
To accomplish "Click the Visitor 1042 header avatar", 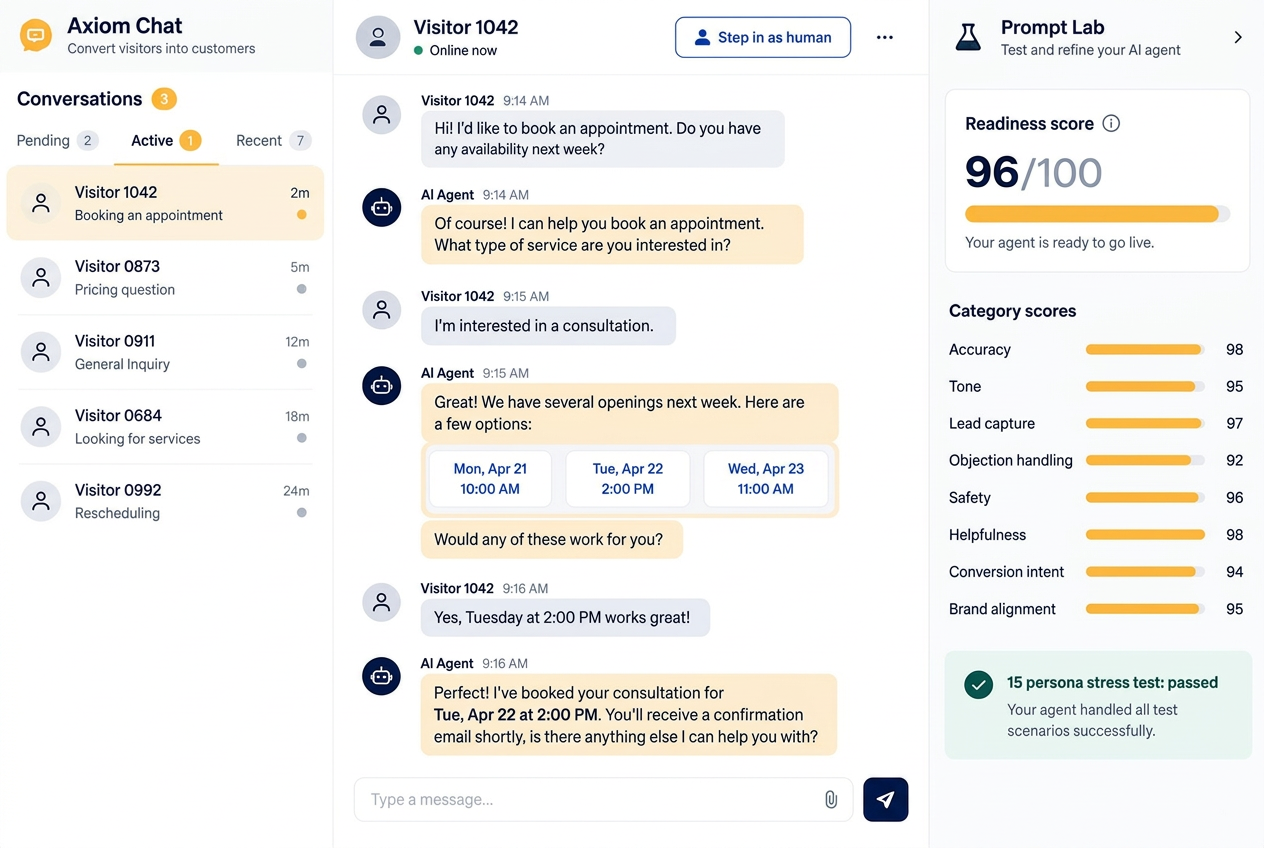I will [x=378, y=37].
